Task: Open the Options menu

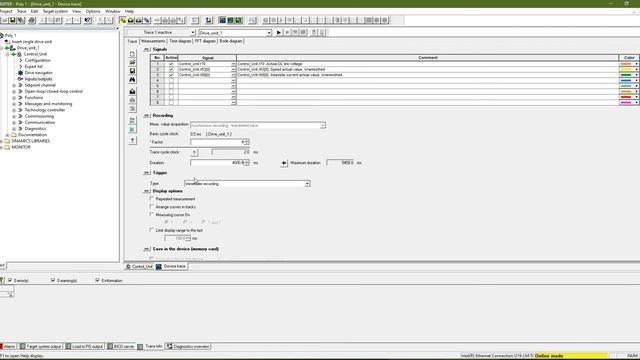Action: 93,11
